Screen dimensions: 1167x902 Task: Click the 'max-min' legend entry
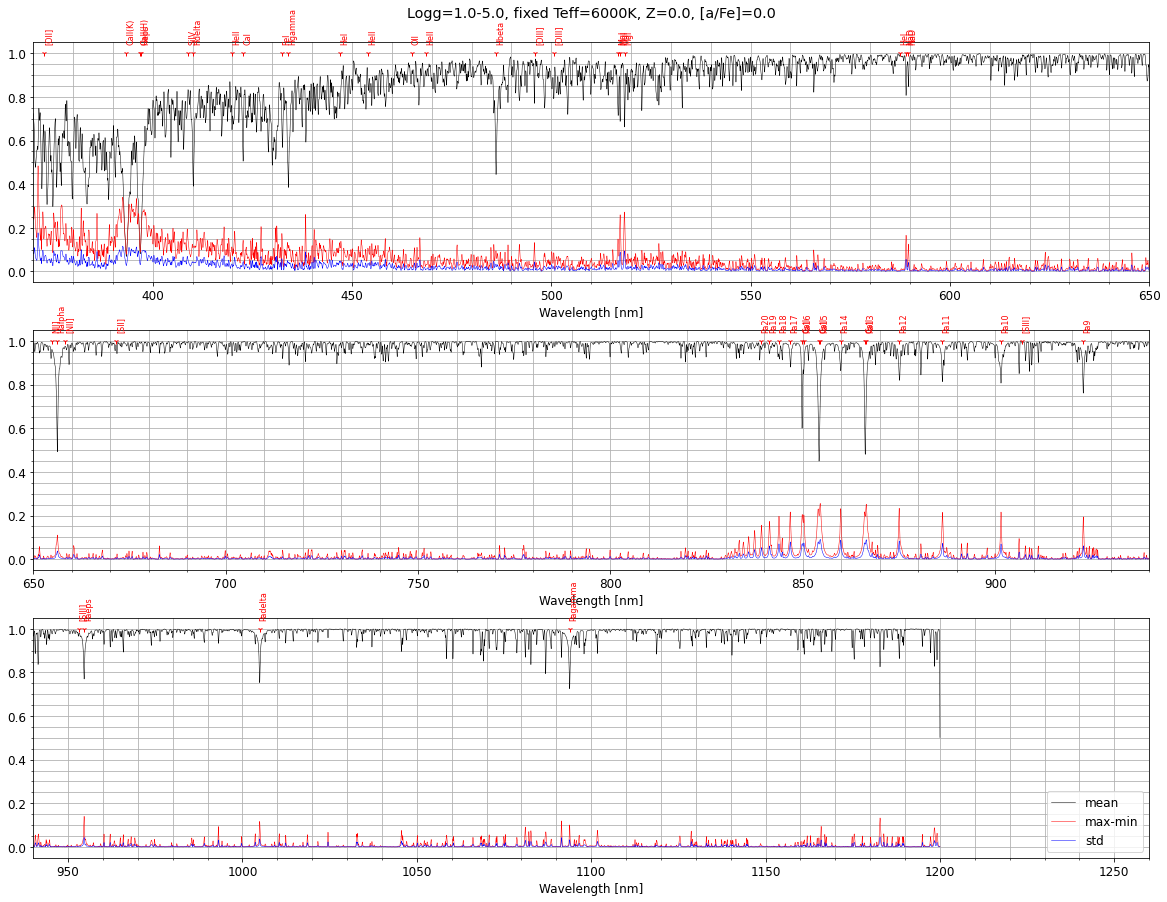(1110, 822)
